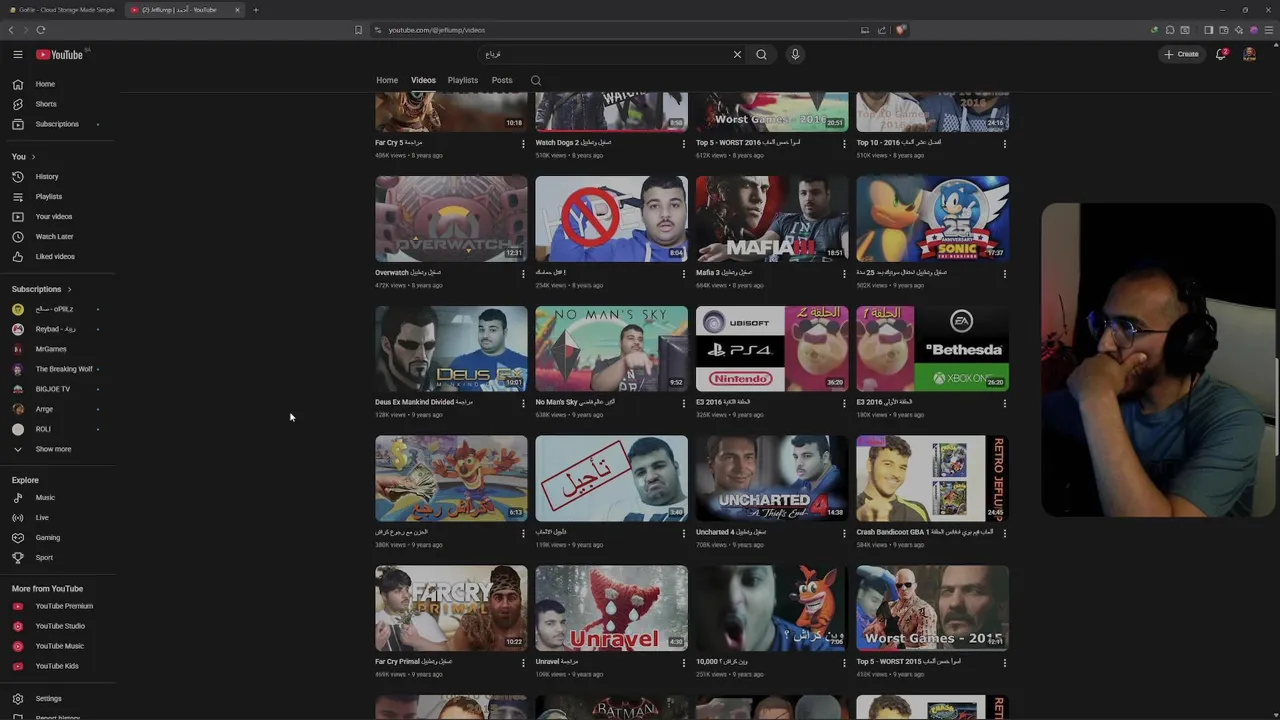The image size is (1280, 720).
Task: Open Sonic 25th Anniversary video thumbnail
Action: pyautogui.click(x=932, y=219)
